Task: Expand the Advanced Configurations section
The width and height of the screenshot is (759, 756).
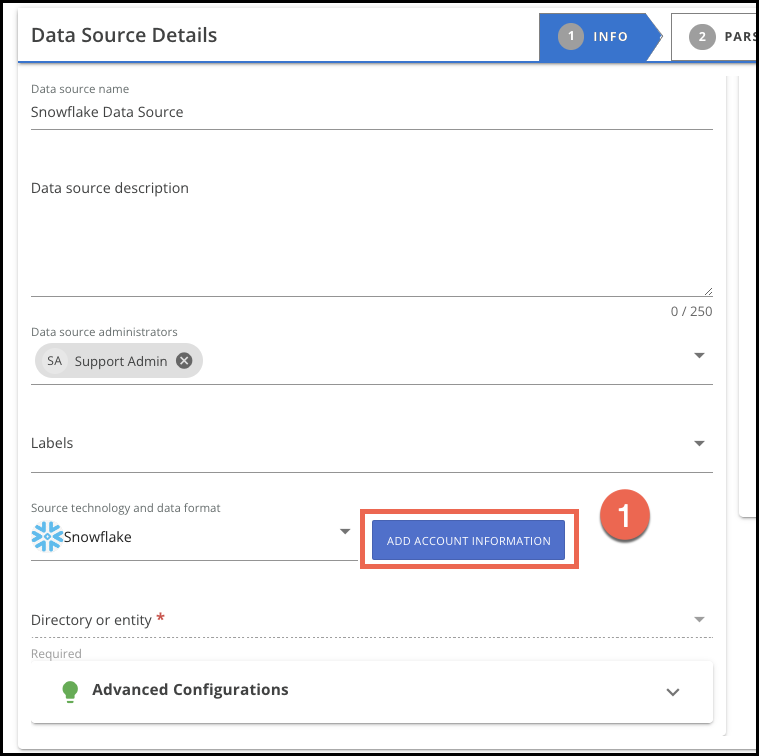Action: (x=673, y=691)
